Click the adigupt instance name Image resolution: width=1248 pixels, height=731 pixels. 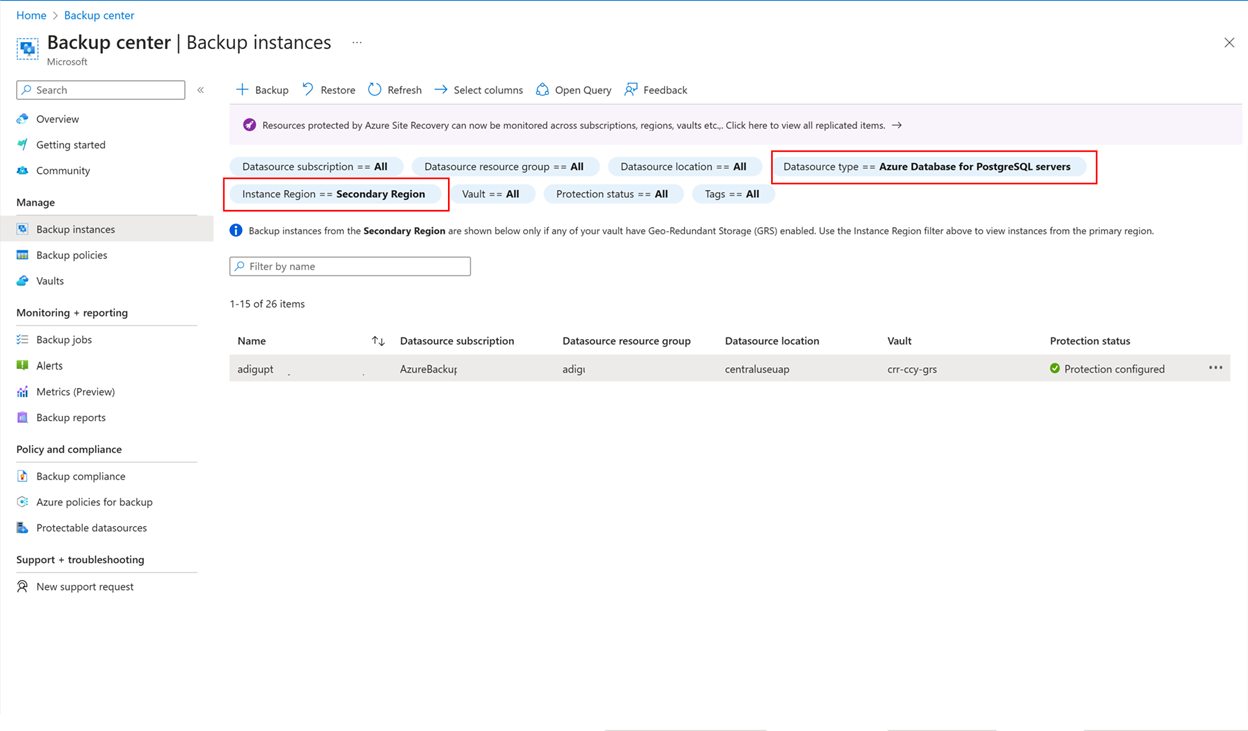point(256,369)
